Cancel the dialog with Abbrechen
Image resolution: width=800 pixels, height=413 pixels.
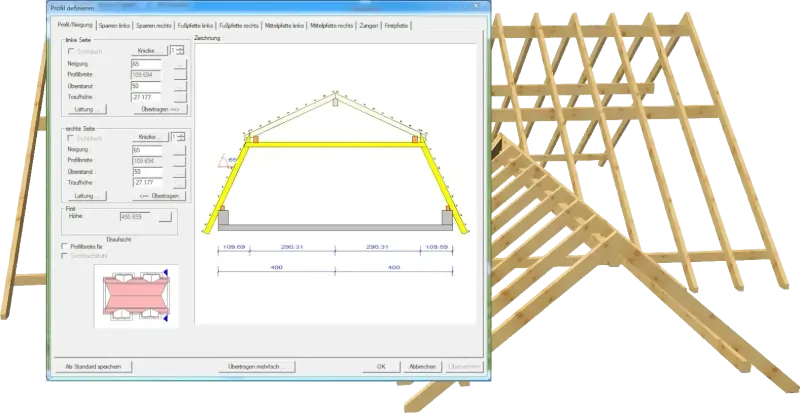pyautogui.click(x=421, y=366)
